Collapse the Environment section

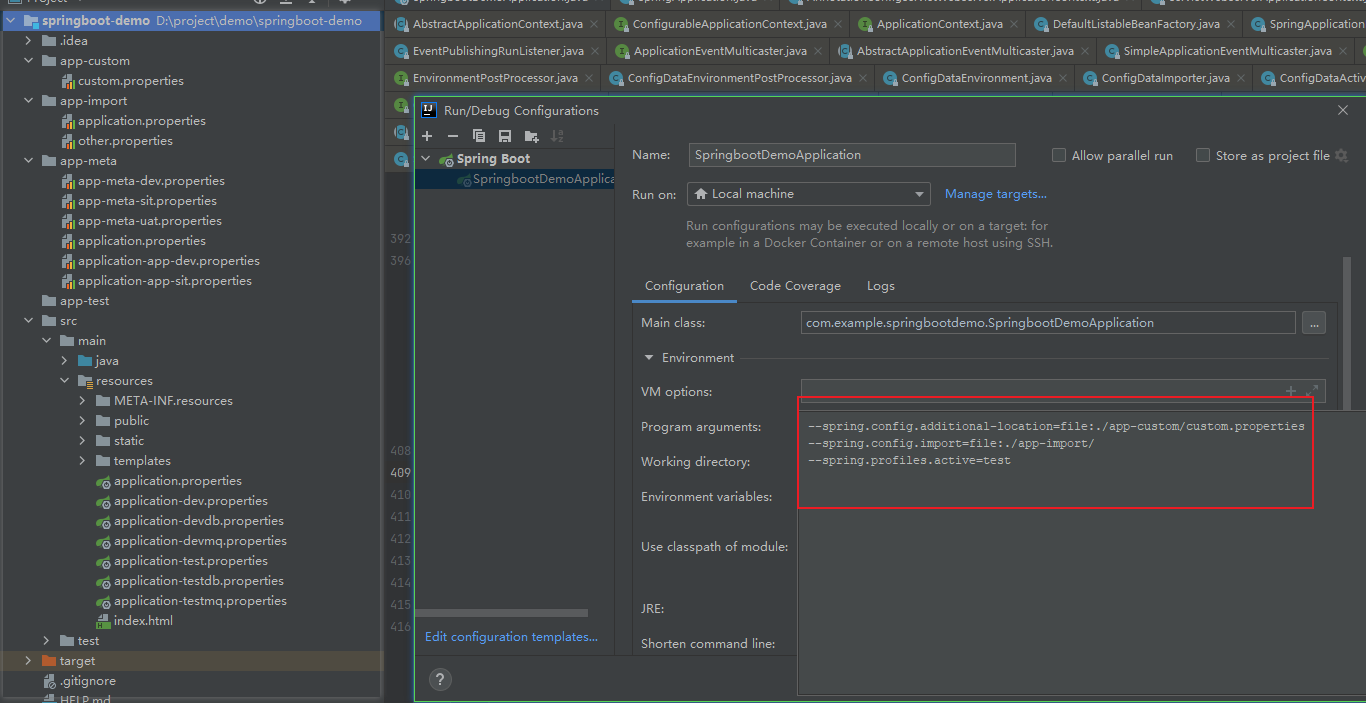point(649,358)
